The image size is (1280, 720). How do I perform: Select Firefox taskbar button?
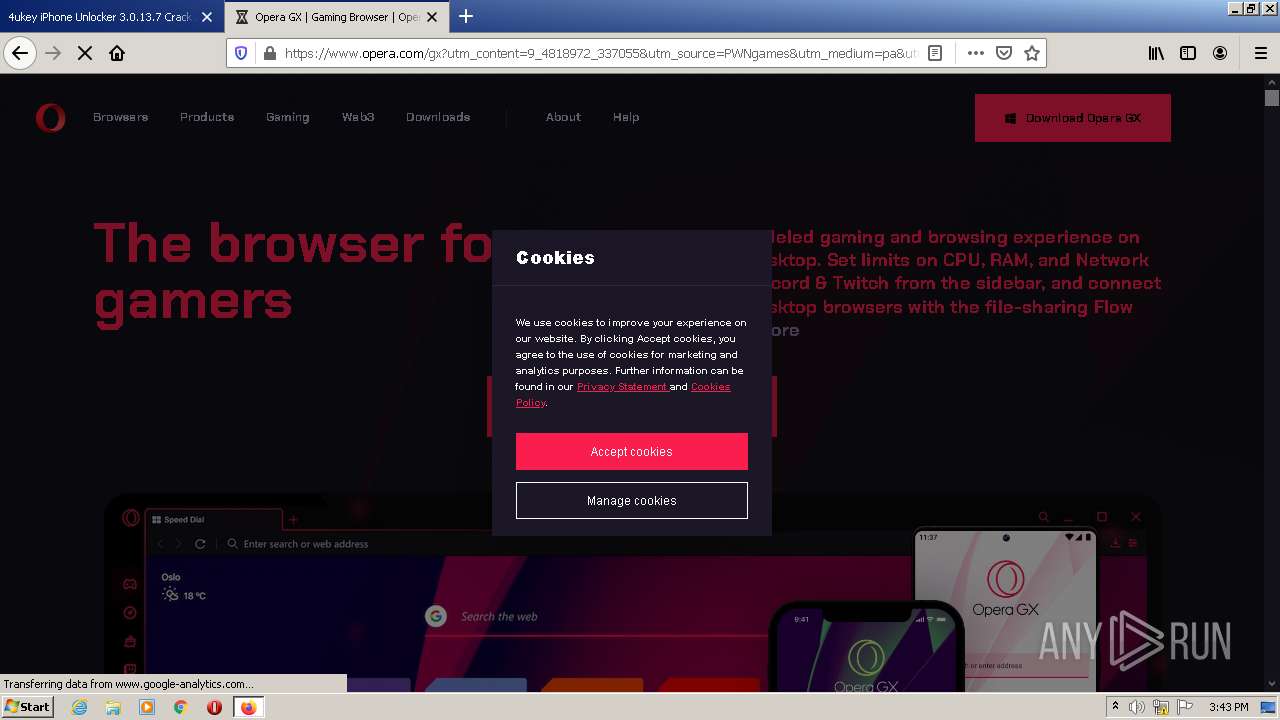coord(248,707)
